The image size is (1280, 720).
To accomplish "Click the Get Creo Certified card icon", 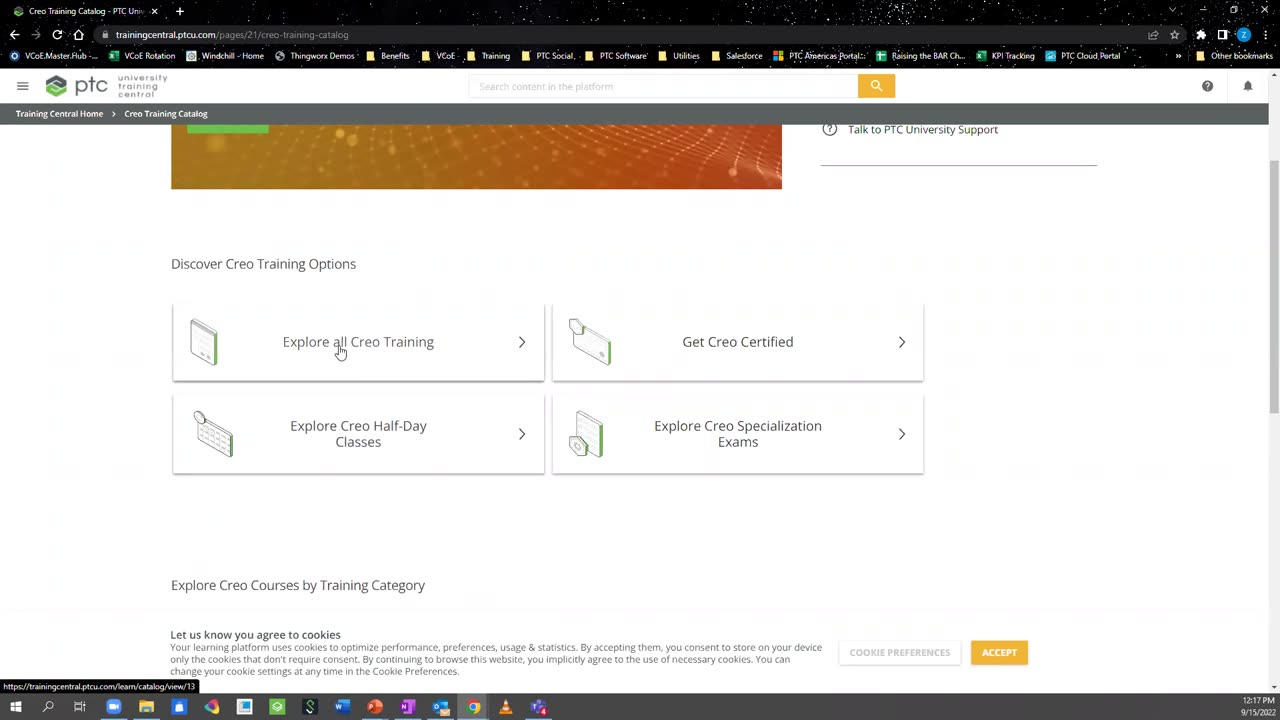I will click(590, 342).
